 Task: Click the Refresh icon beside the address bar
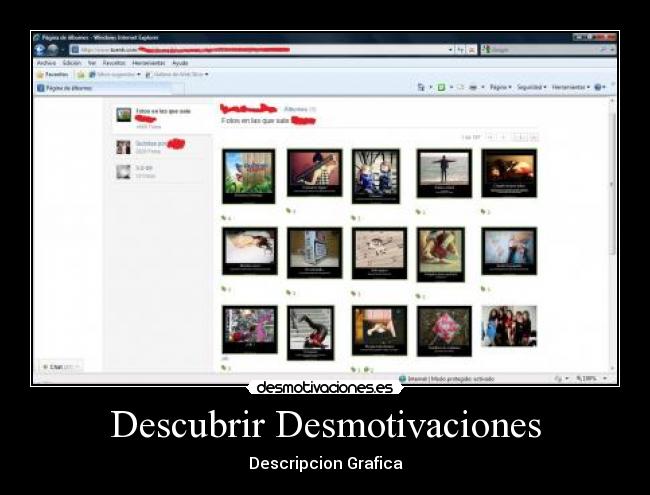(461, 50)
